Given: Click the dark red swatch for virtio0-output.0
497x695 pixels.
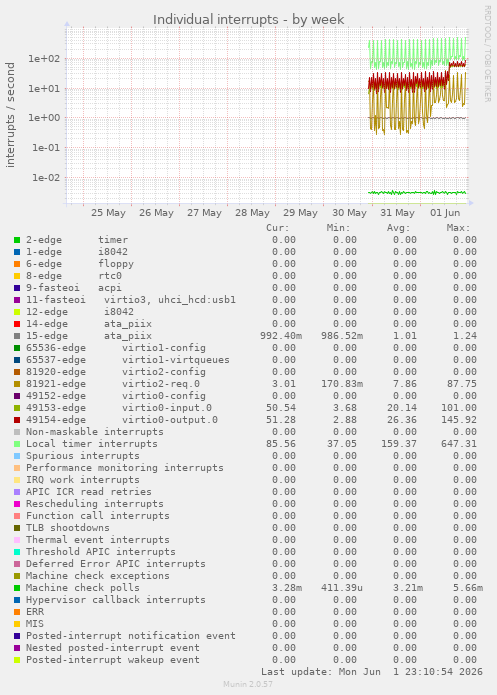Looking at the screenshot, I should 17,420.
